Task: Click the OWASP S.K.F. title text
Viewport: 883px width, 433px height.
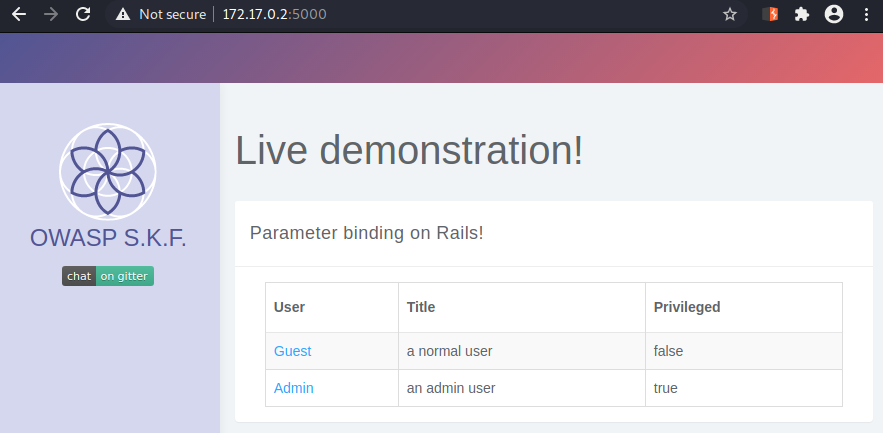Action: pos(108,238)
